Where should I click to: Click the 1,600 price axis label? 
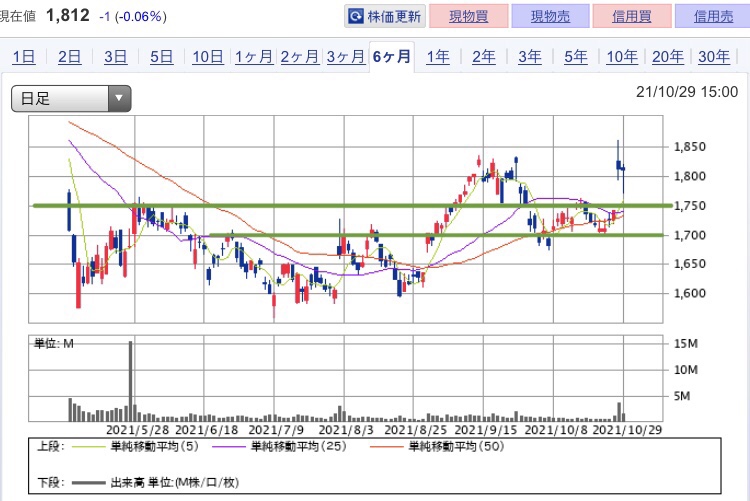(689, 293)
